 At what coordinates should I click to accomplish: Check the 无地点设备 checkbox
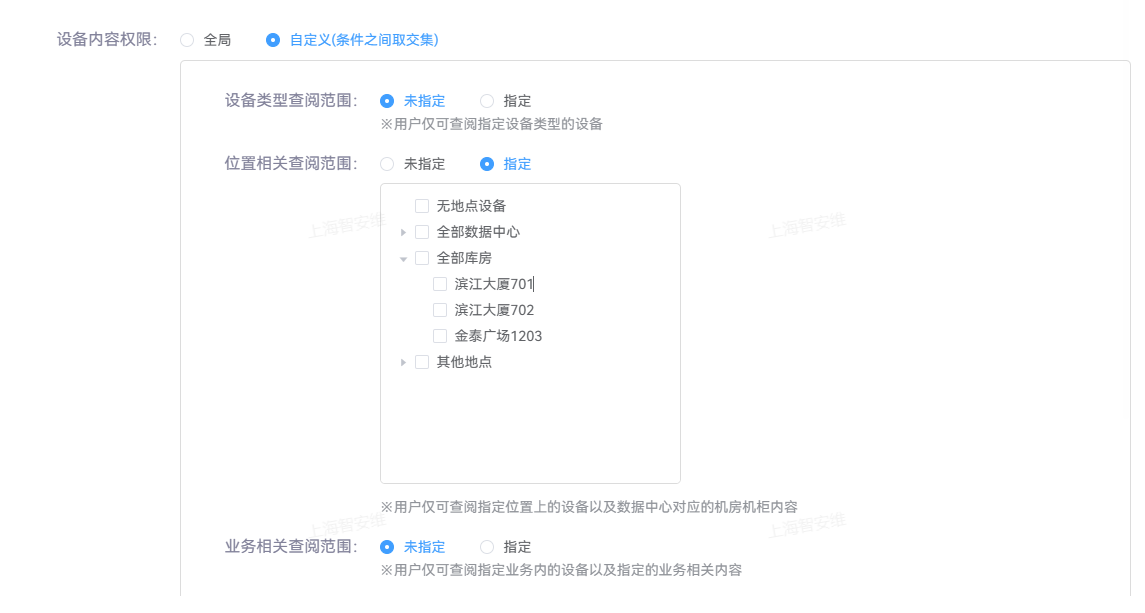tap(422, 206)
